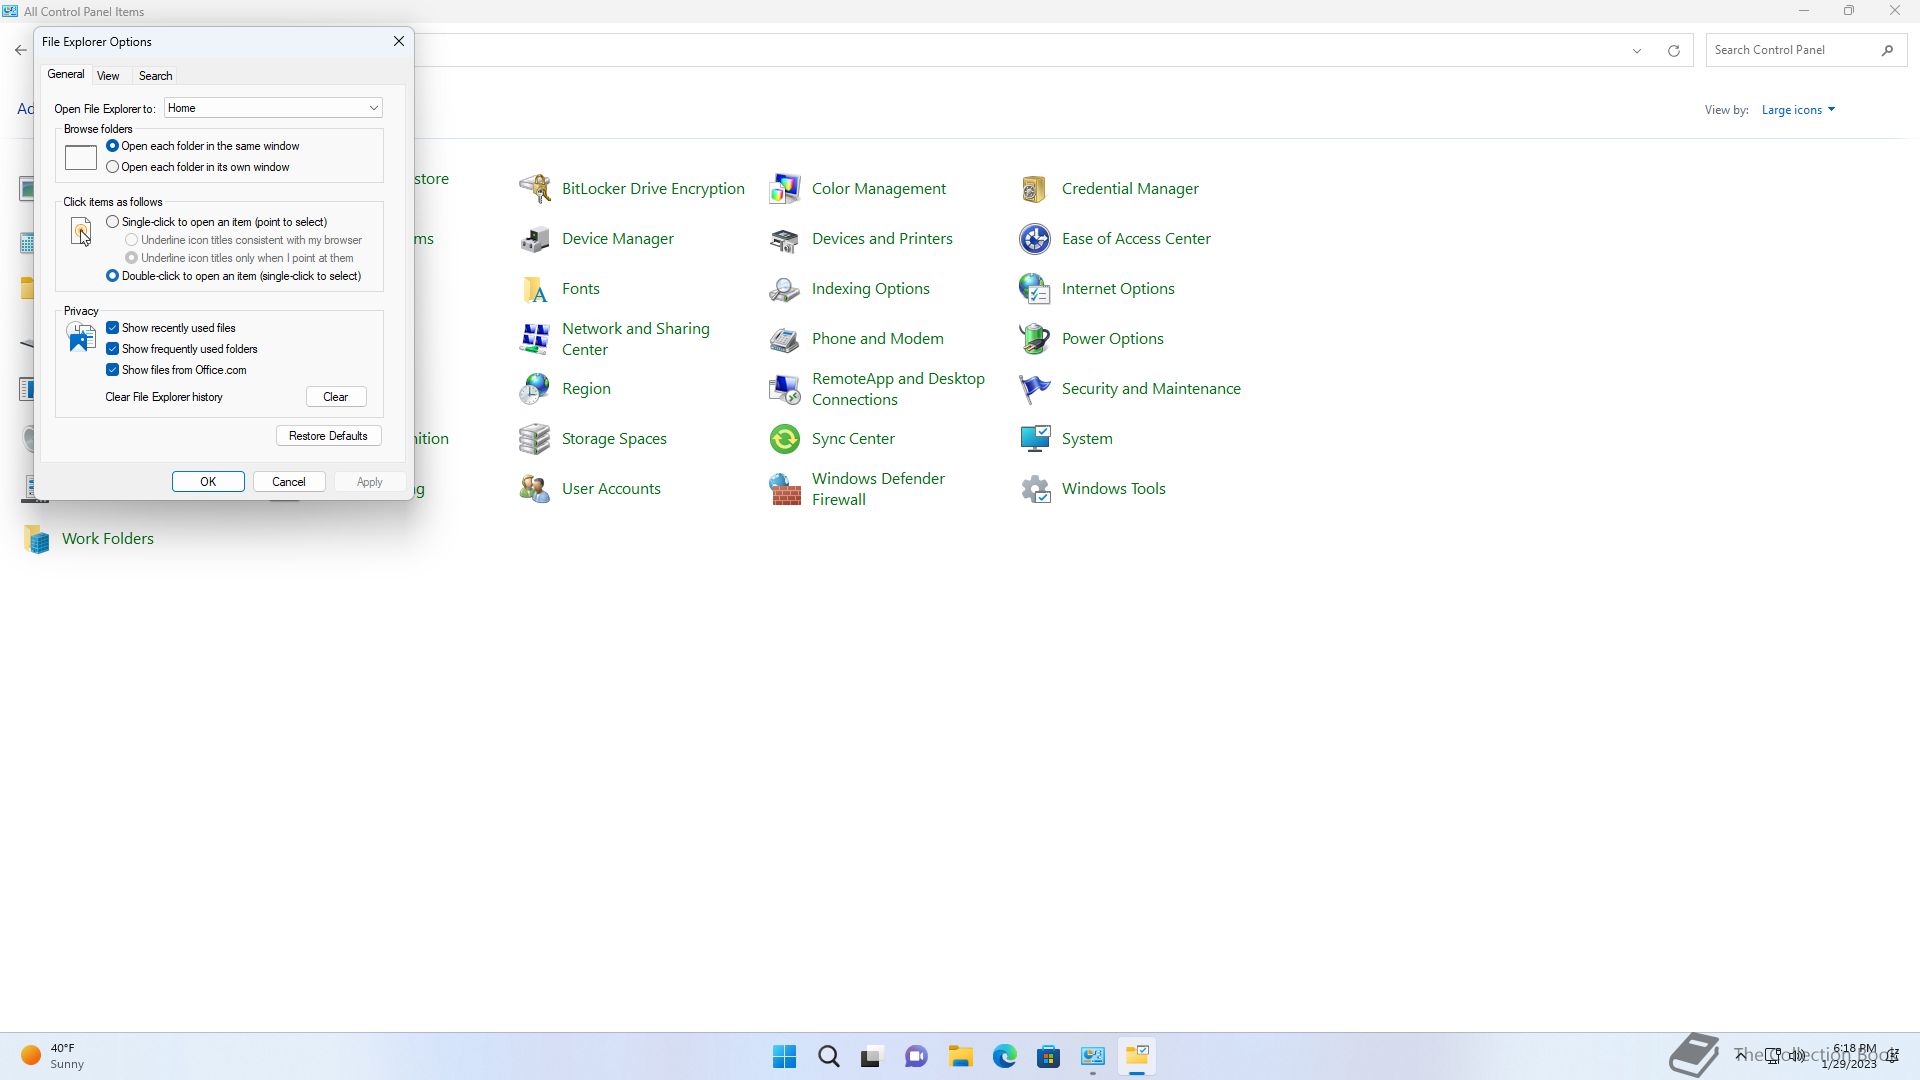Open the User Accounts icon
1920x1080 pixels.
[x=535, y=488]
